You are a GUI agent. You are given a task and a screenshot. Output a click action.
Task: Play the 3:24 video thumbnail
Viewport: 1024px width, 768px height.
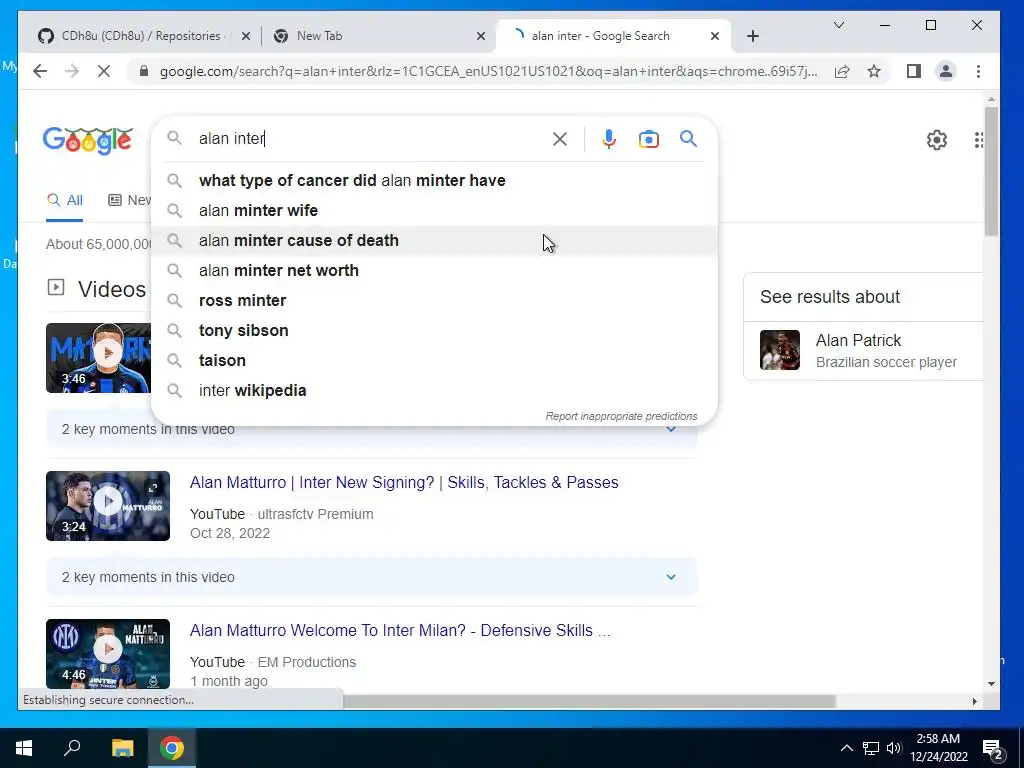[108, 506]
